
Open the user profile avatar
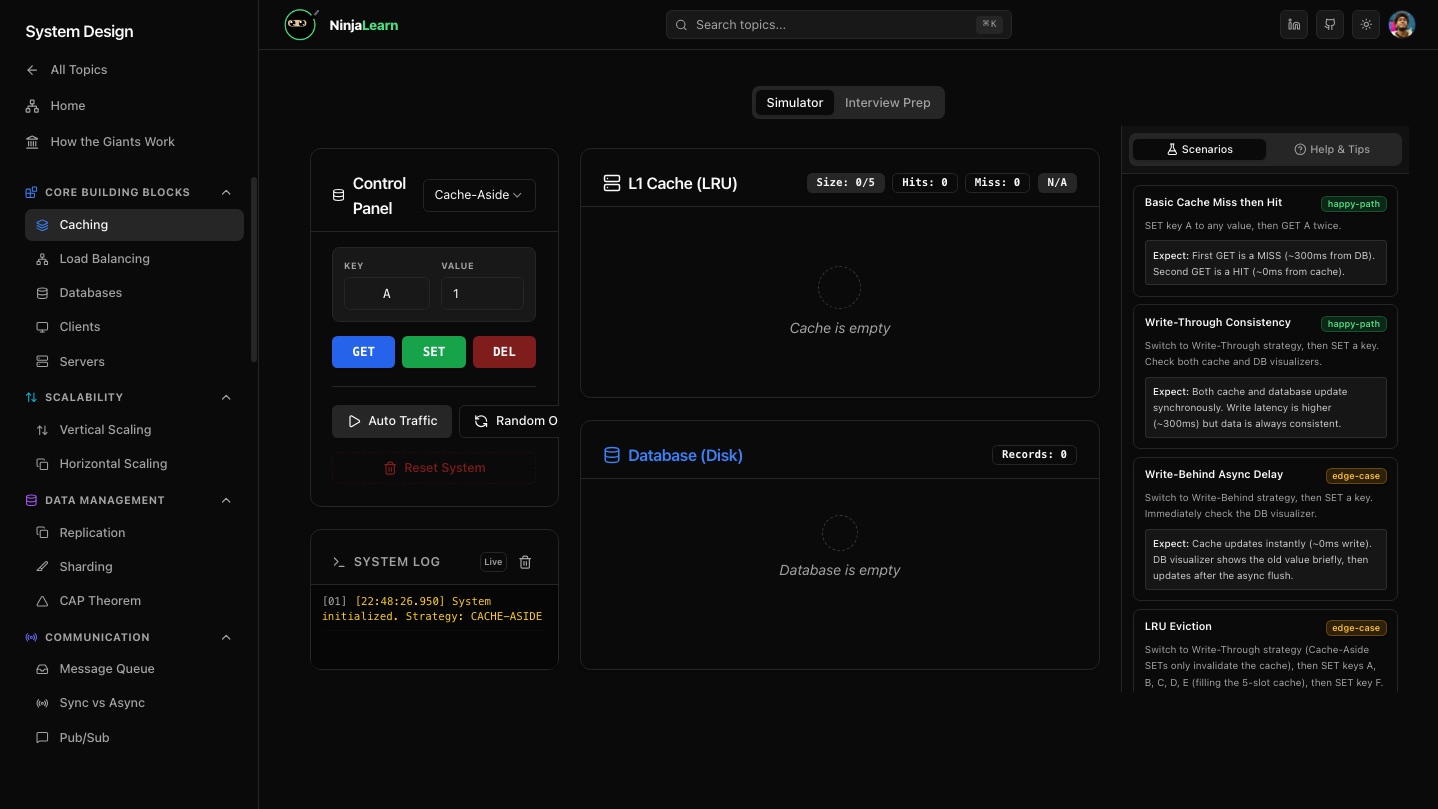pos(1402,25)
